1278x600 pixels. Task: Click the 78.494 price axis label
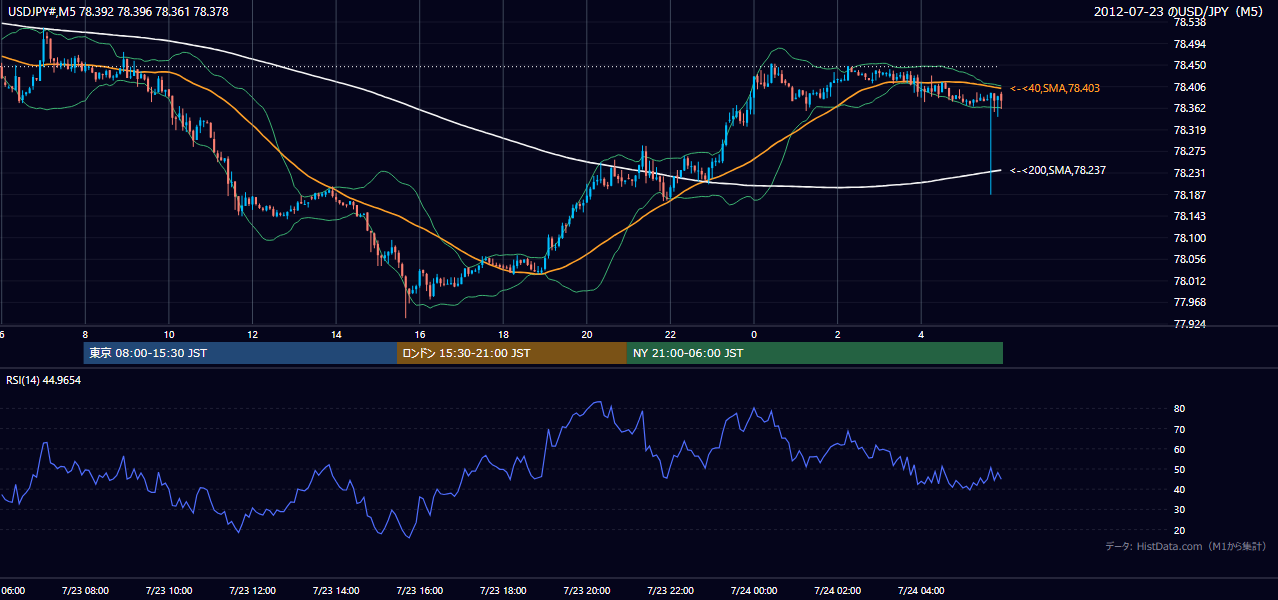(1189, 44)
